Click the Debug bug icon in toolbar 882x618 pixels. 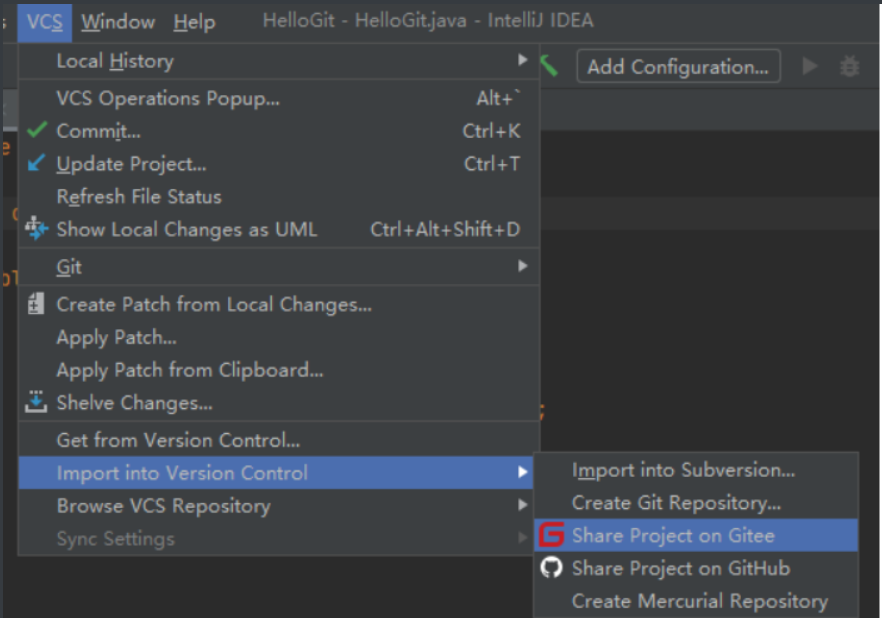point(849,66)
